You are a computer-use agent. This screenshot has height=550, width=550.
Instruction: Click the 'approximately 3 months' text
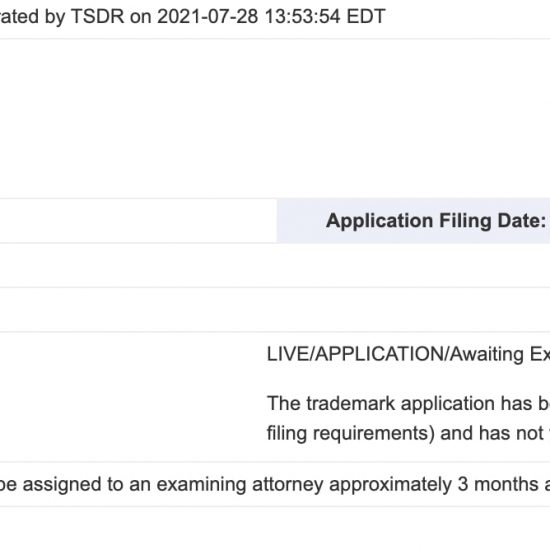tap(434, 484)
